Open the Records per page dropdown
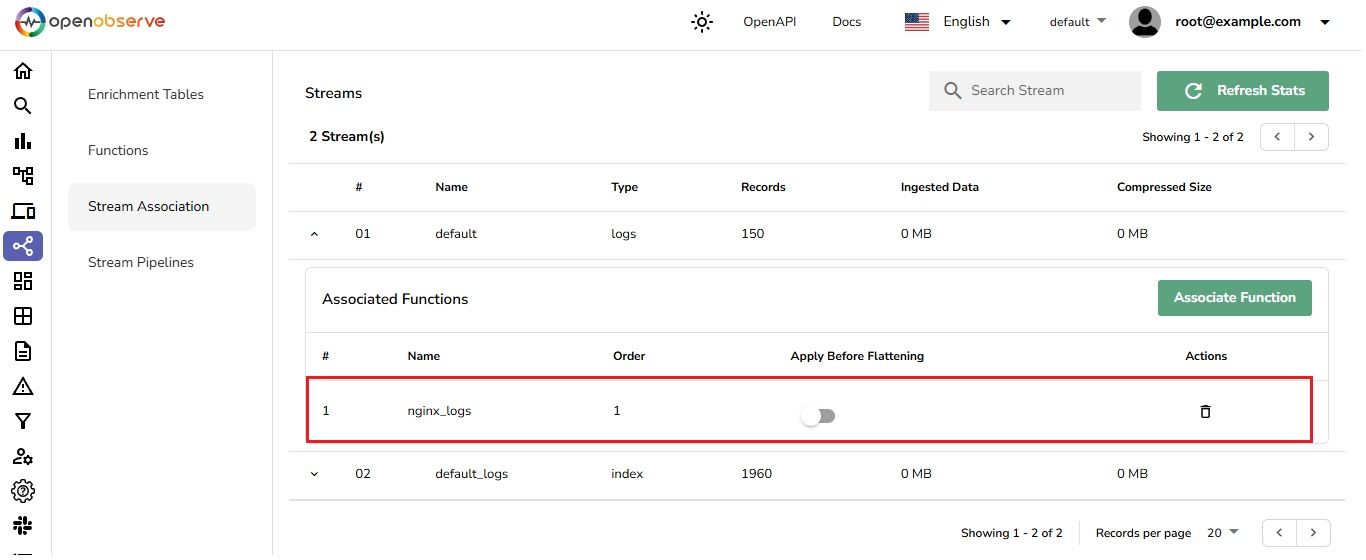Viewport: 1366px width, 560px height. tap(1222, 533)
